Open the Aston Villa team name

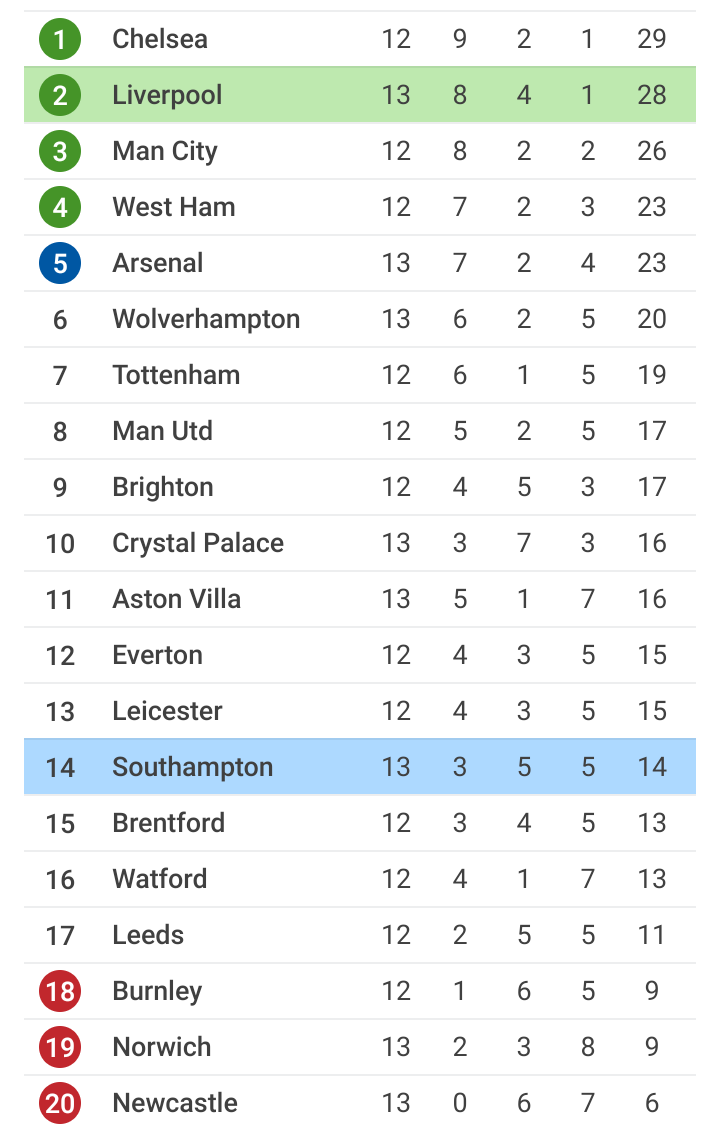click(176, 599)
